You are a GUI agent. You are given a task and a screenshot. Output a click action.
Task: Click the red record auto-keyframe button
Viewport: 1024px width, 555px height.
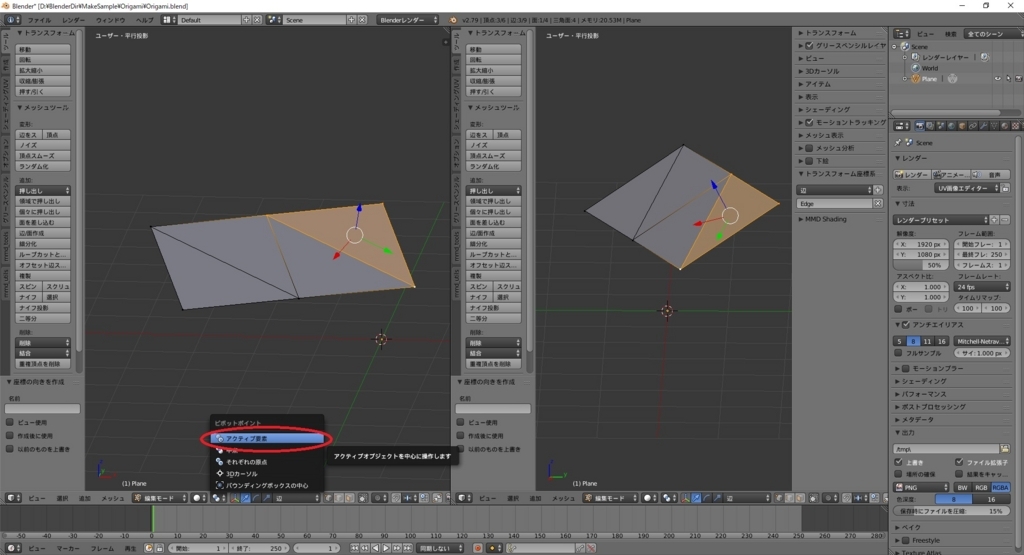478,548
